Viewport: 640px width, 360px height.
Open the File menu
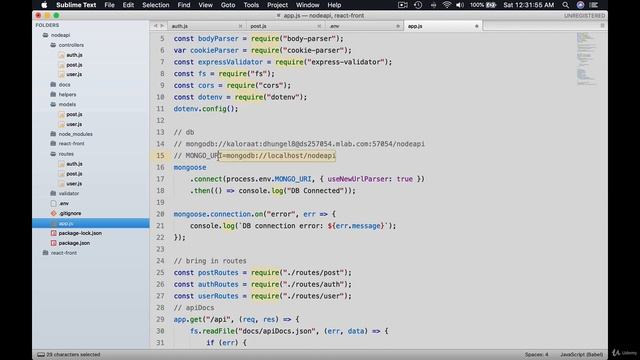109,5
